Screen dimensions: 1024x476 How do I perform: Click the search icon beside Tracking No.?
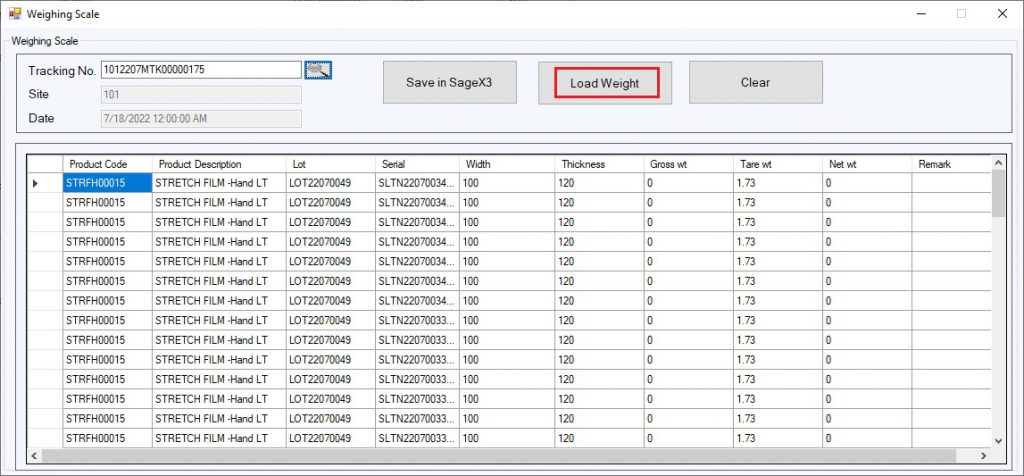(319, 70)
